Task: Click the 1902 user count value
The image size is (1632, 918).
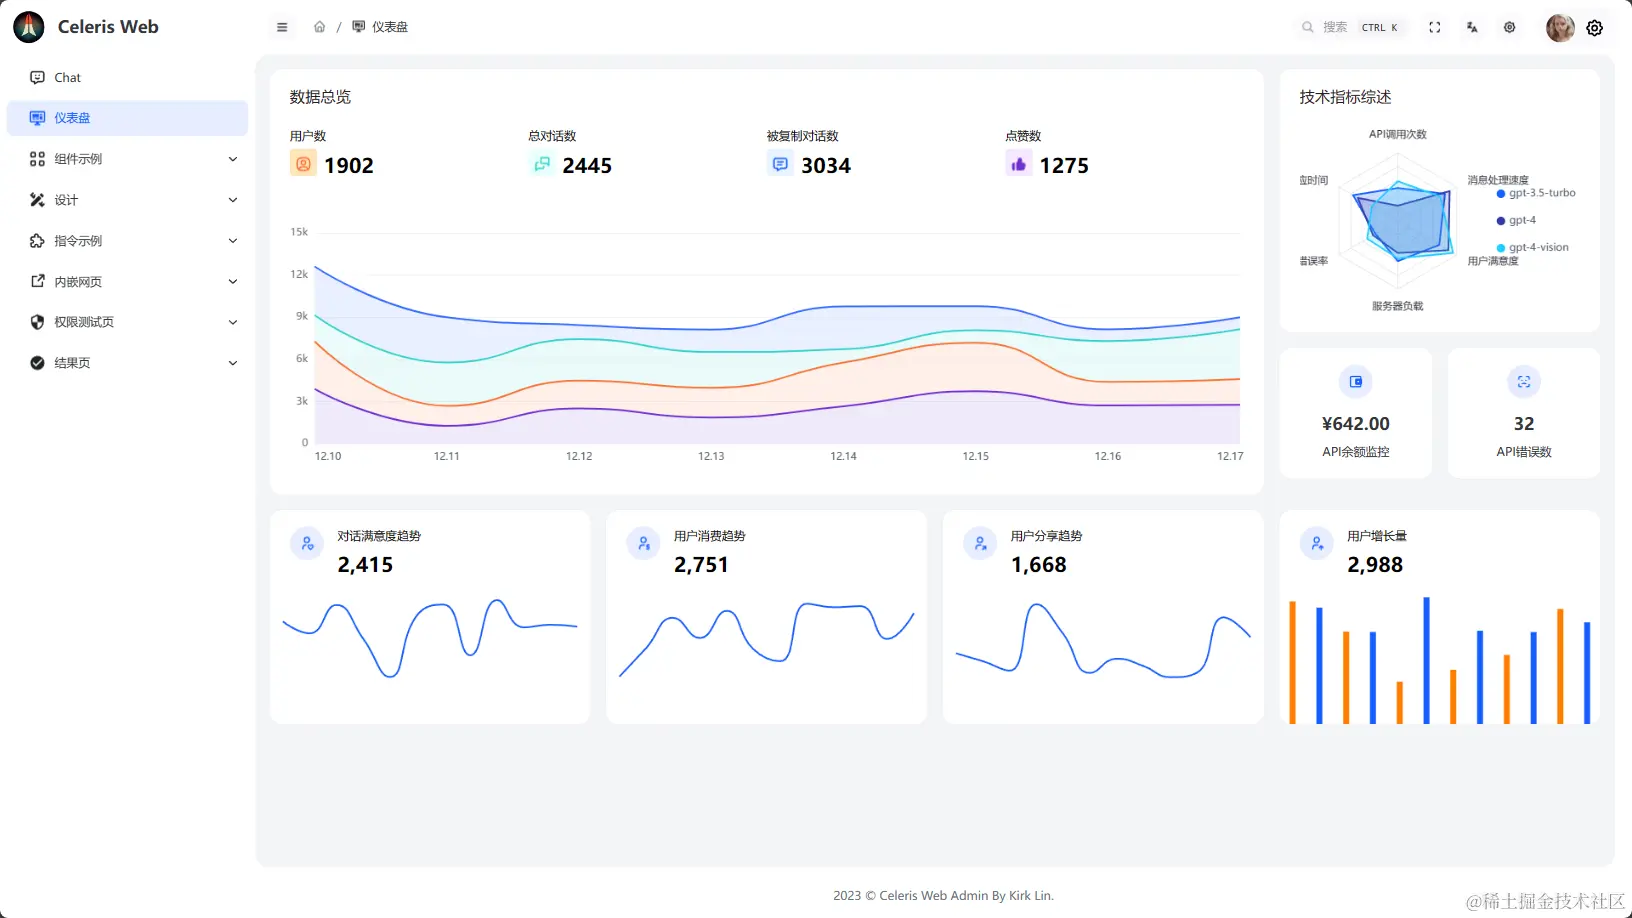Action: coord(349,166)
